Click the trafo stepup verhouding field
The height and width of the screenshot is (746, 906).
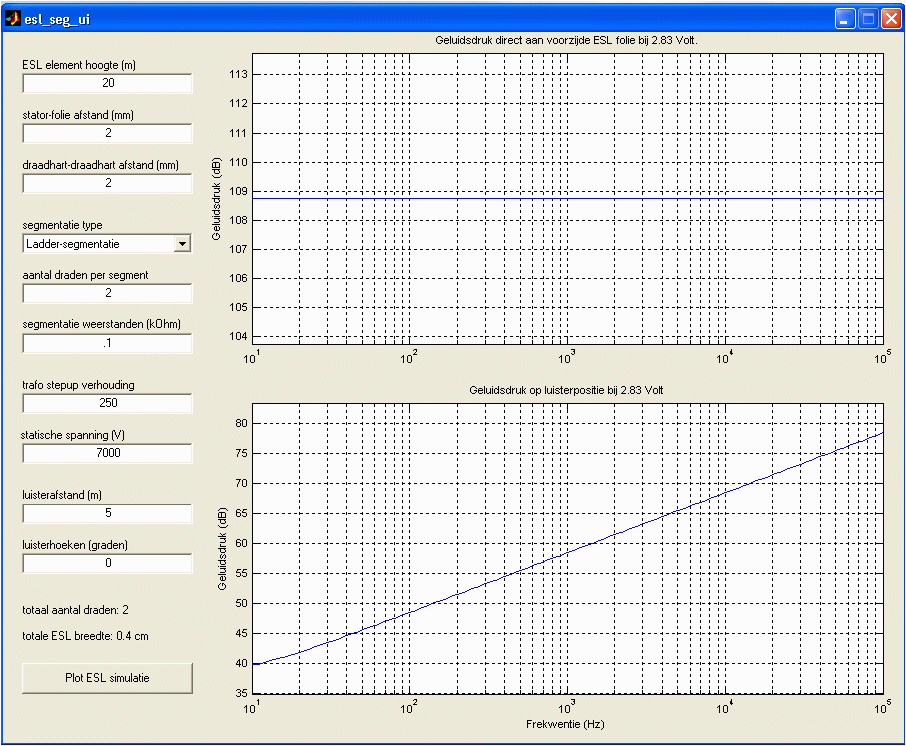pyautogui.click(x=107, y=403)
